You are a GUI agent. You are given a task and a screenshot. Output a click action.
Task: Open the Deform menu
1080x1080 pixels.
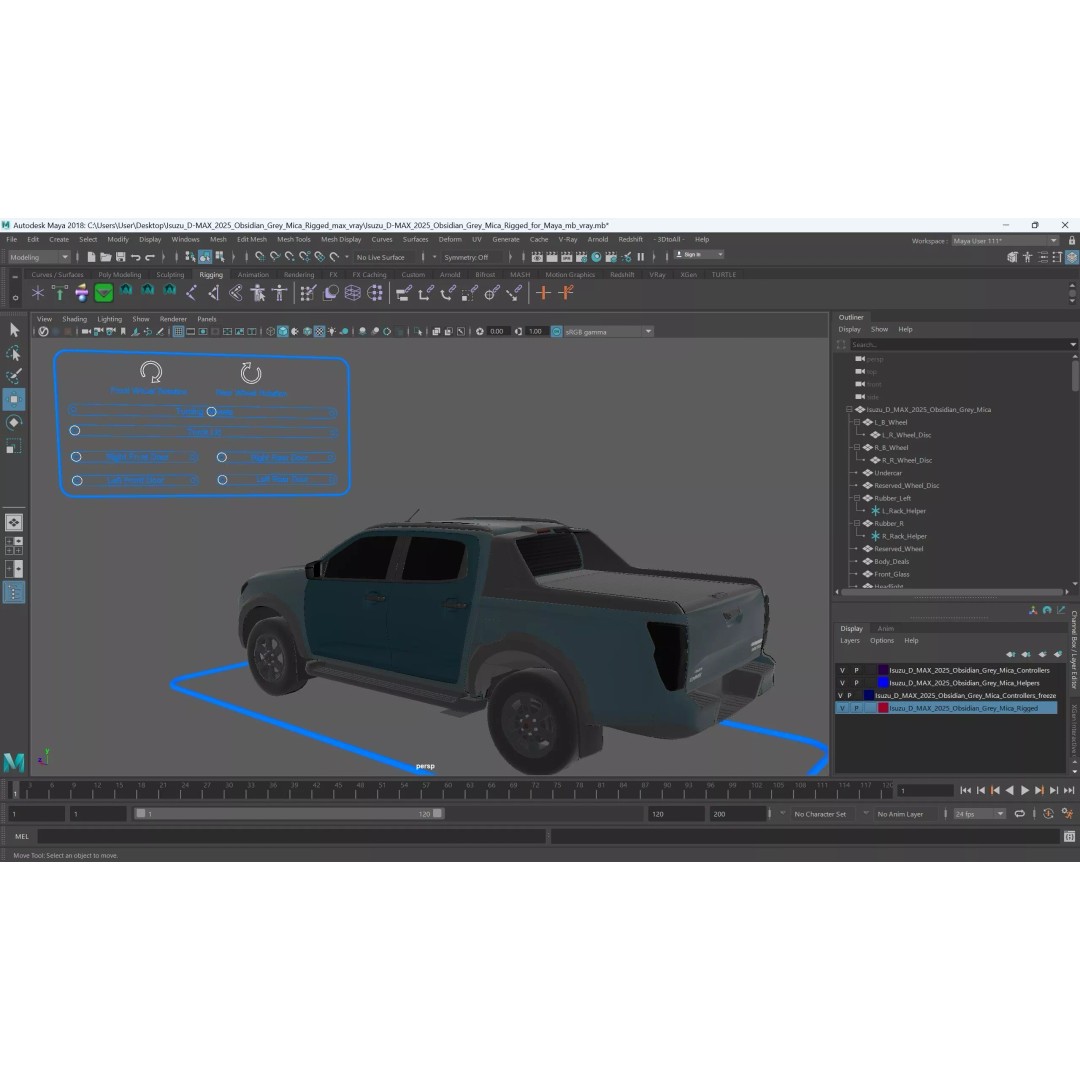[x=450, y=240]
